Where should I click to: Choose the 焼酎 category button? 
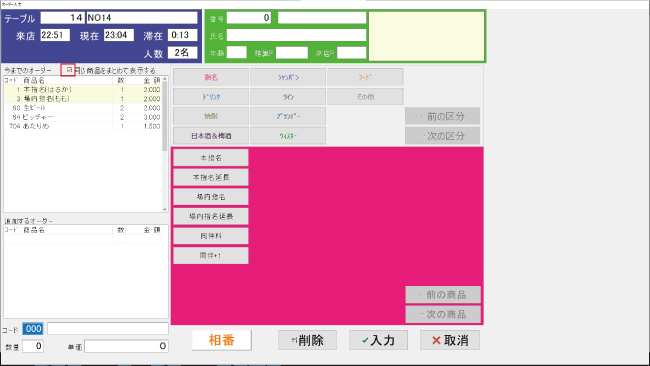(211, 116)
